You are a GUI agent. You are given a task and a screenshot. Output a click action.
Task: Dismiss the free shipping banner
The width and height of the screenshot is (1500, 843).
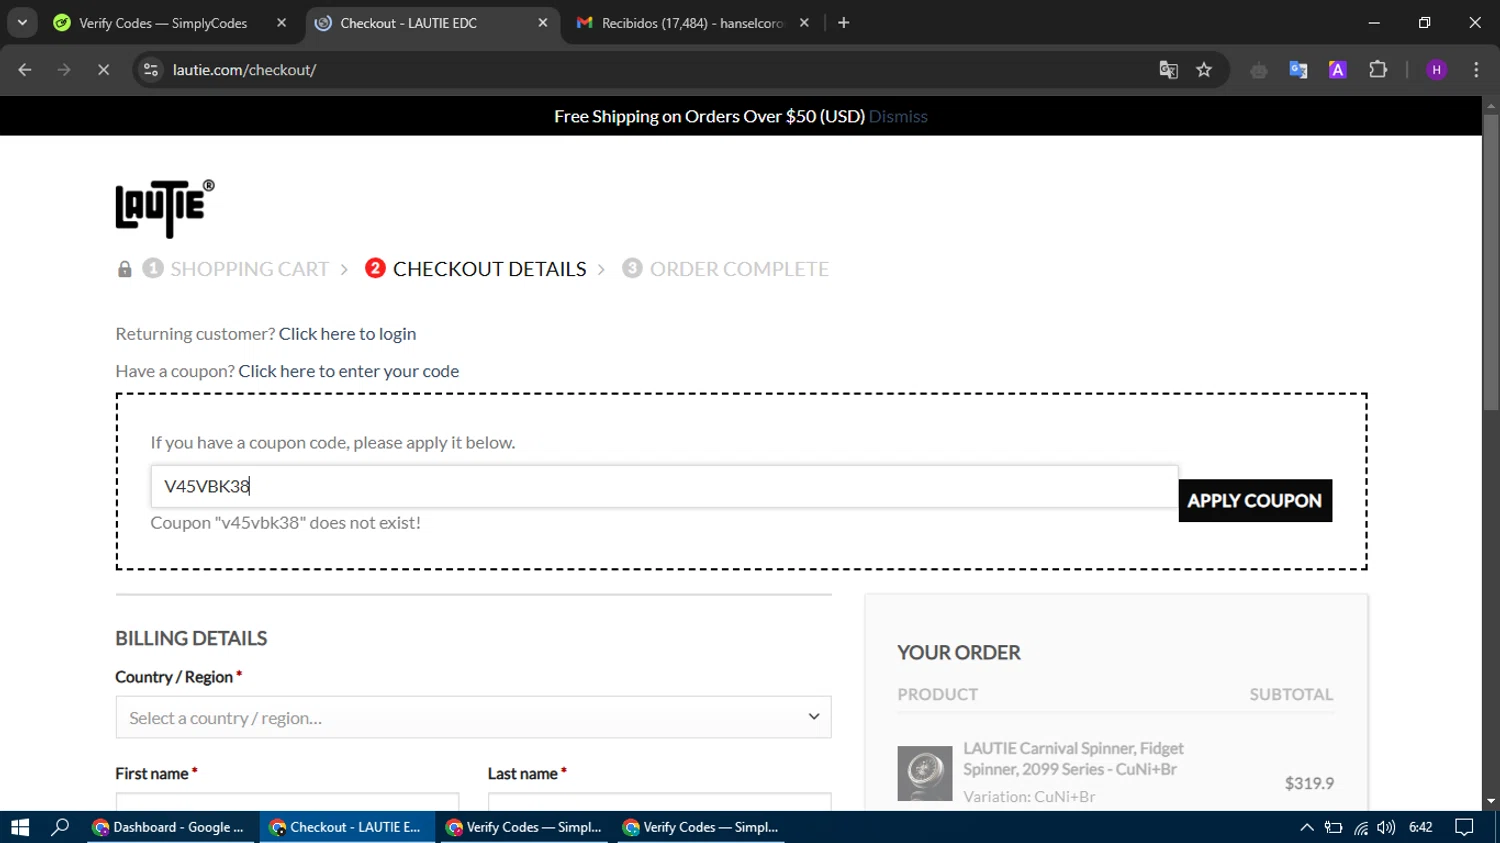(898, 116)
